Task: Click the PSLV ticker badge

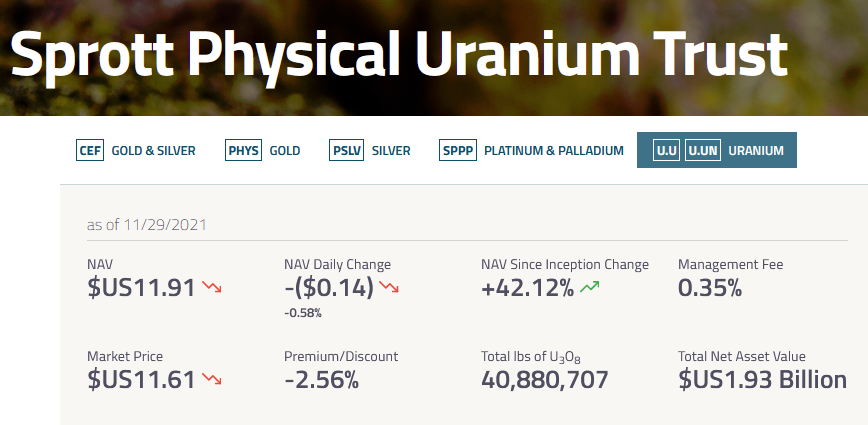Action: point(346,151)
